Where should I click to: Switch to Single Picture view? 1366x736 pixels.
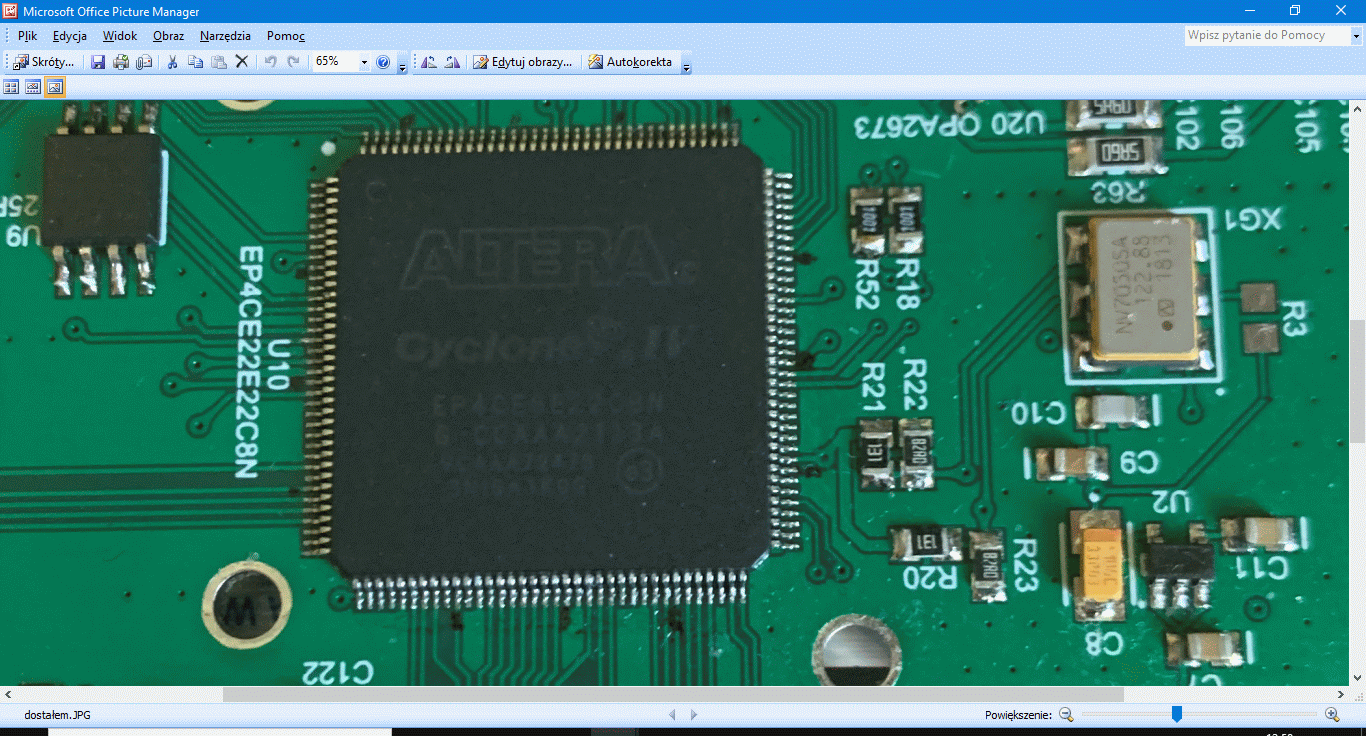coord(55,87)
